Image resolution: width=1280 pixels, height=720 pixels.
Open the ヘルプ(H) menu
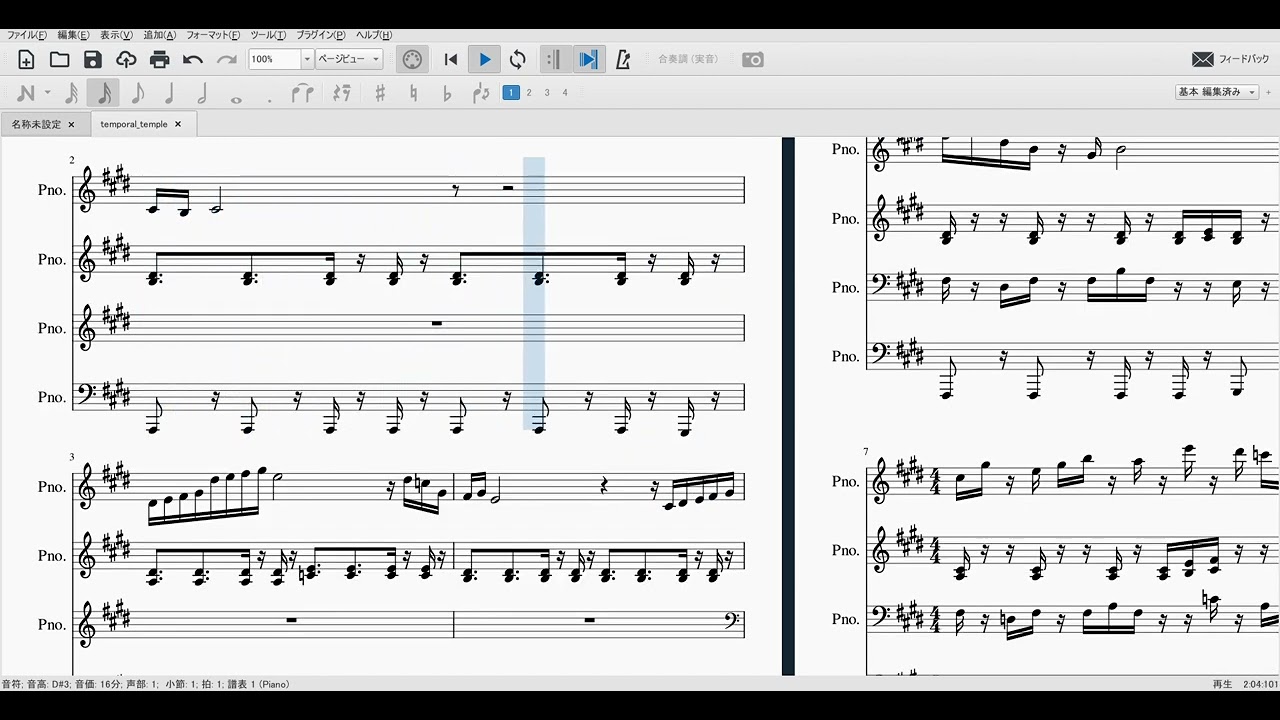374,35
